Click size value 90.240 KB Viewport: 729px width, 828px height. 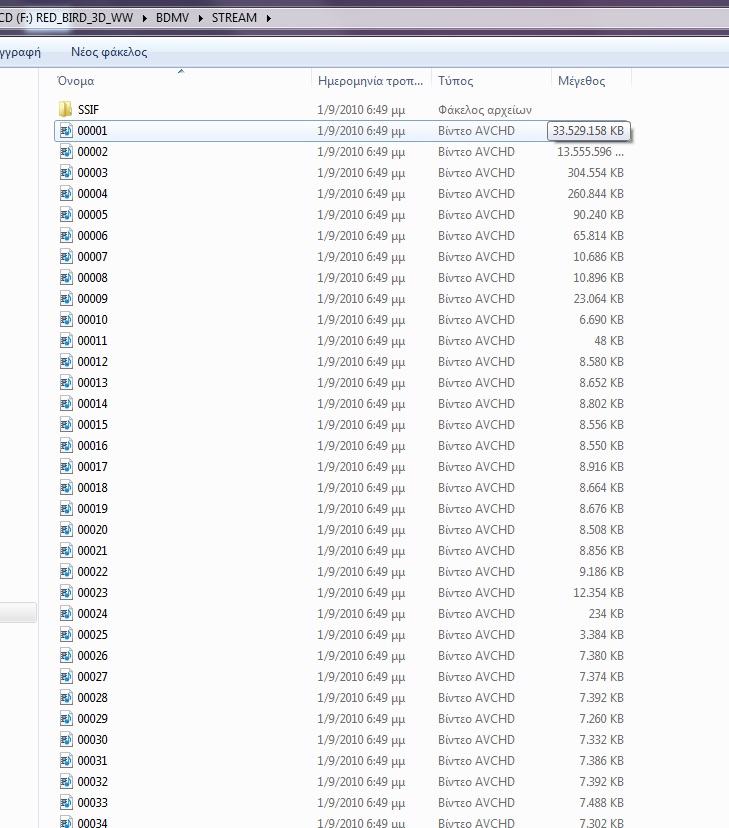pos(599,215)
